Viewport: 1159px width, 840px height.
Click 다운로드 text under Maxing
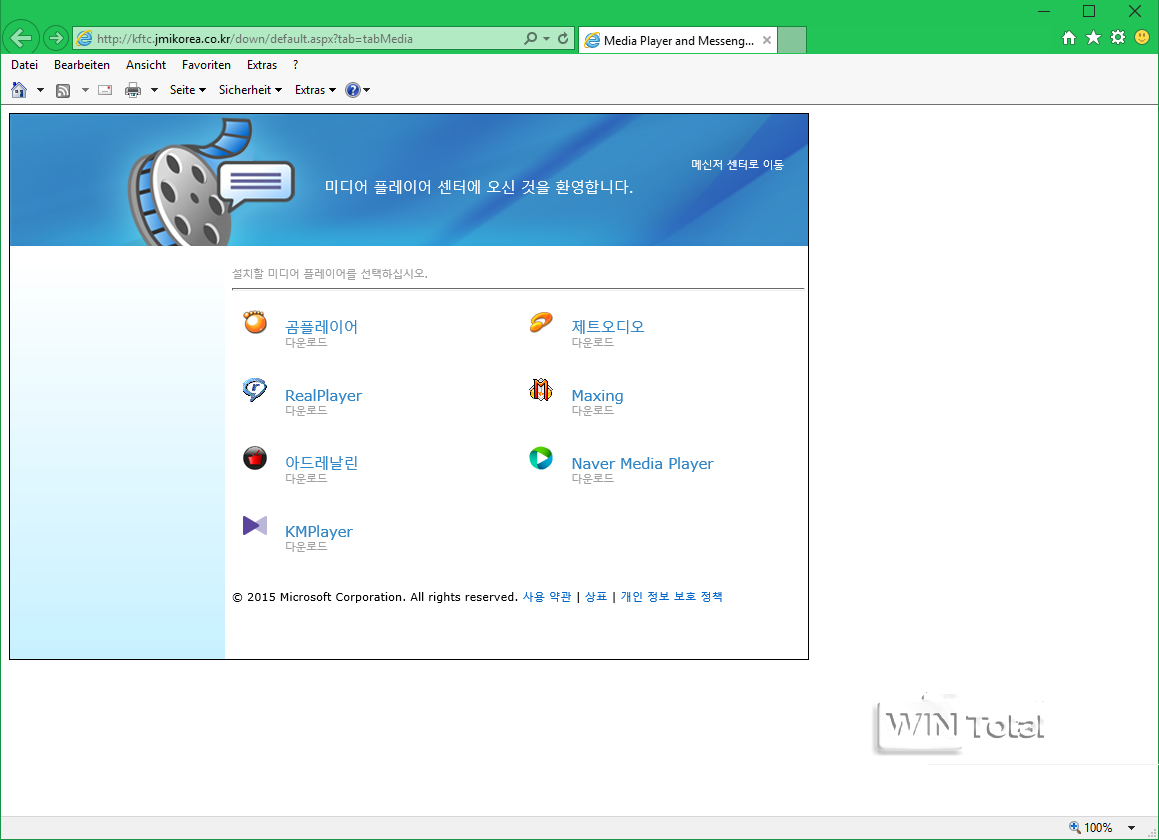pyautogui.click(x=592, y=410)
